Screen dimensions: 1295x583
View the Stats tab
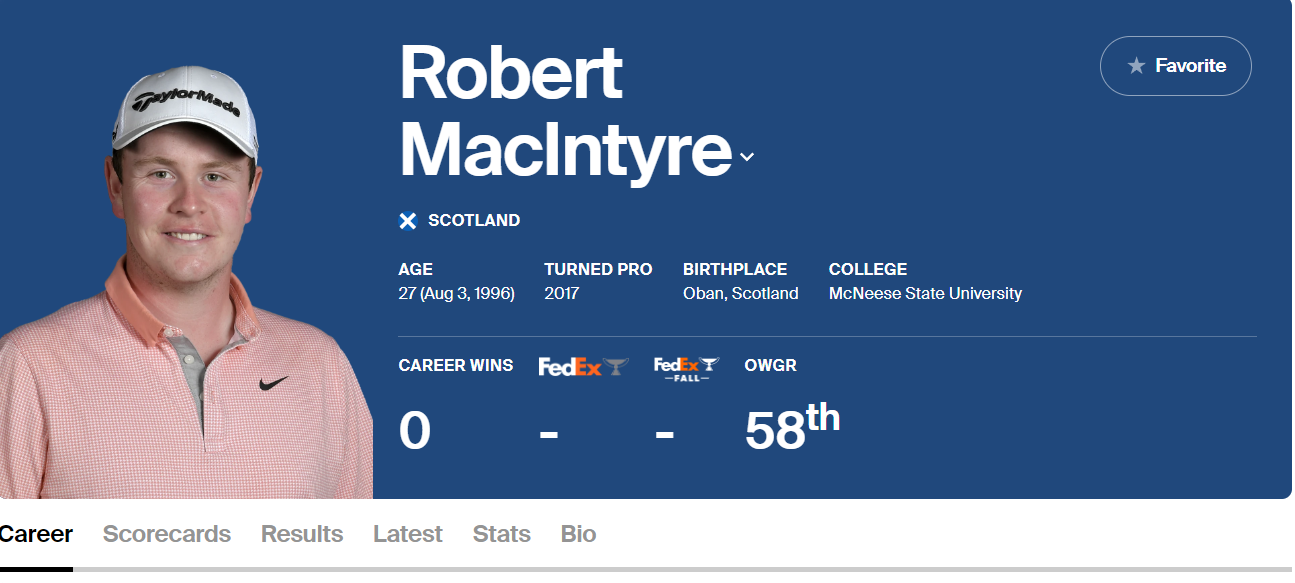click(x=502, y=534)
